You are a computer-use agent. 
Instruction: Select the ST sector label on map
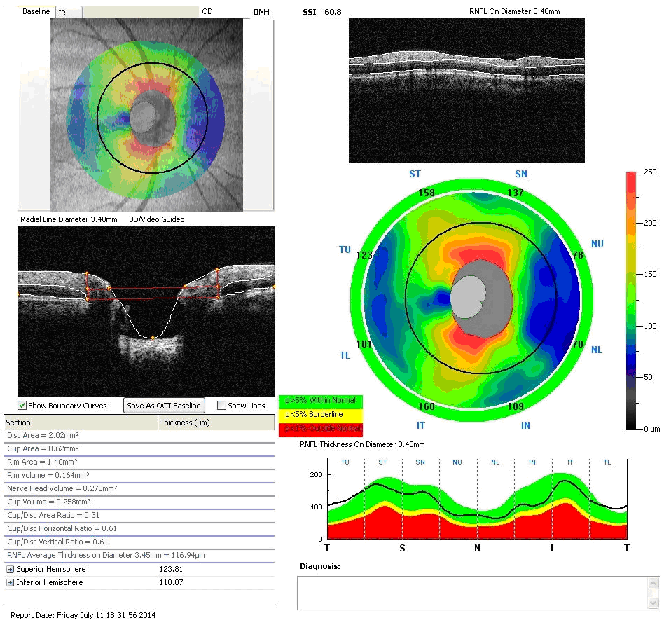(415, 174)
